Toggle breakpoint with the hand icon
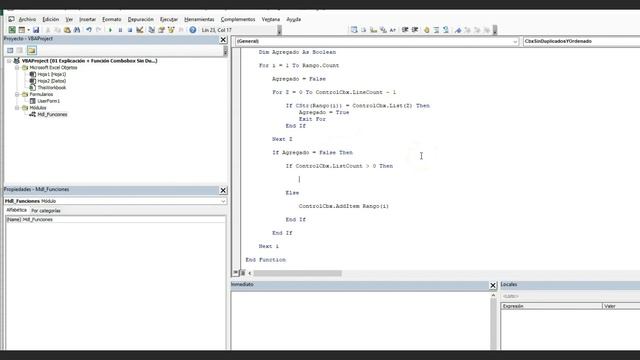 pos(427,30)
